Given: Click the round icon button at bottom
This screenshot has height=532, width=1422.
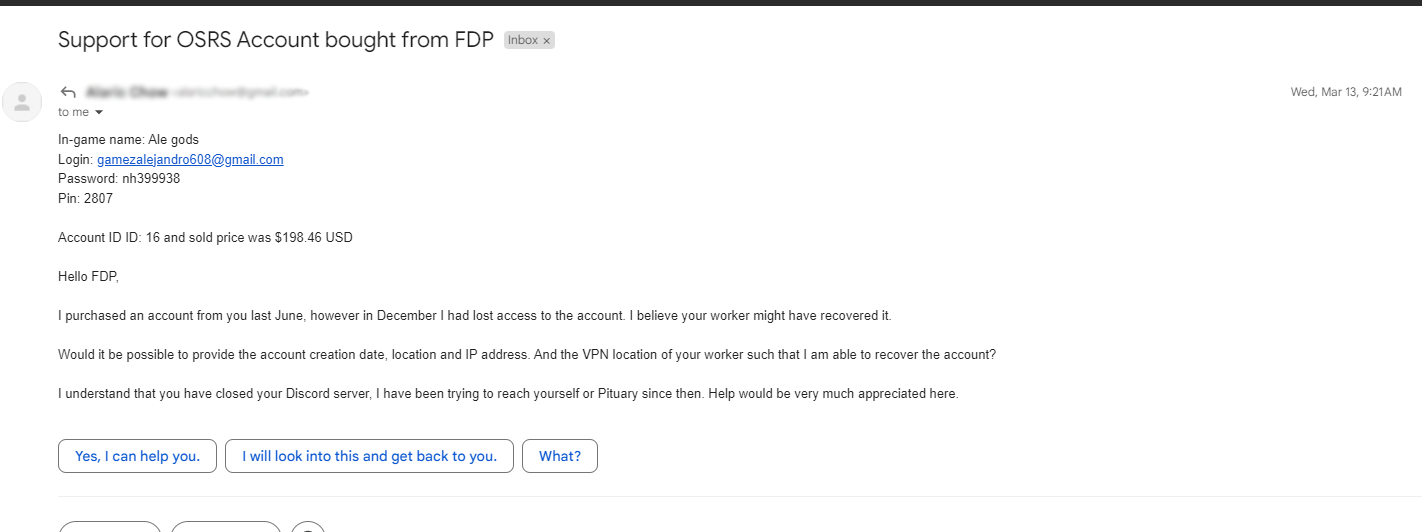Looking at the screenshot, I should [308, 527].
